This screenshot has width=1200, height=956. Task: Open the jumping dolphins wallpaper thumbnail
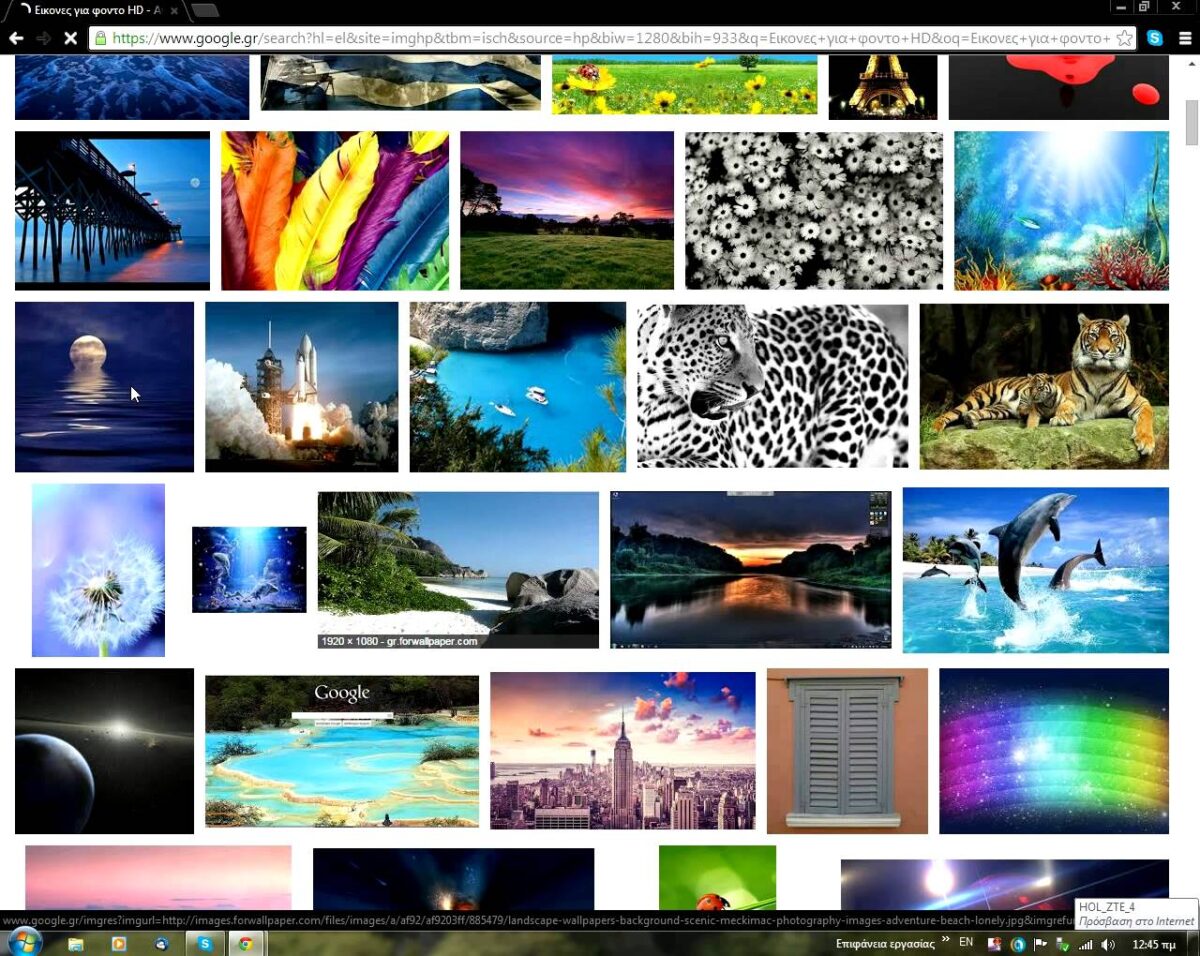pyautogui.click(x=1036, y=570)
